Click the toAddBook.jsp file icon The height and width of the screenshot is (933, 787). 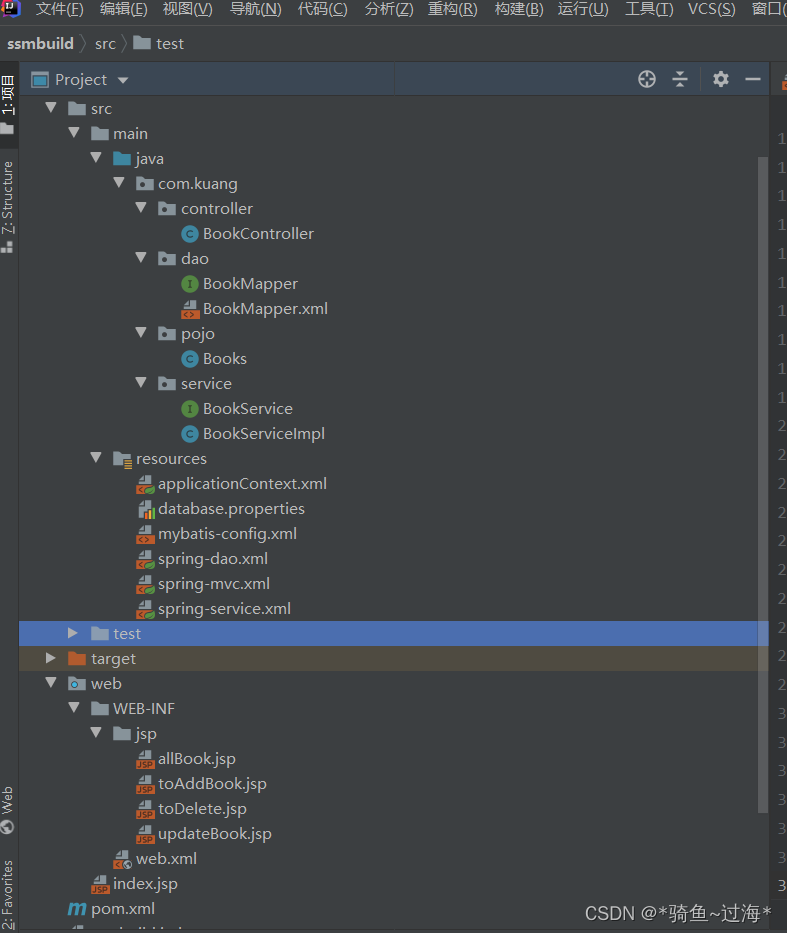[x=145, y=784]
